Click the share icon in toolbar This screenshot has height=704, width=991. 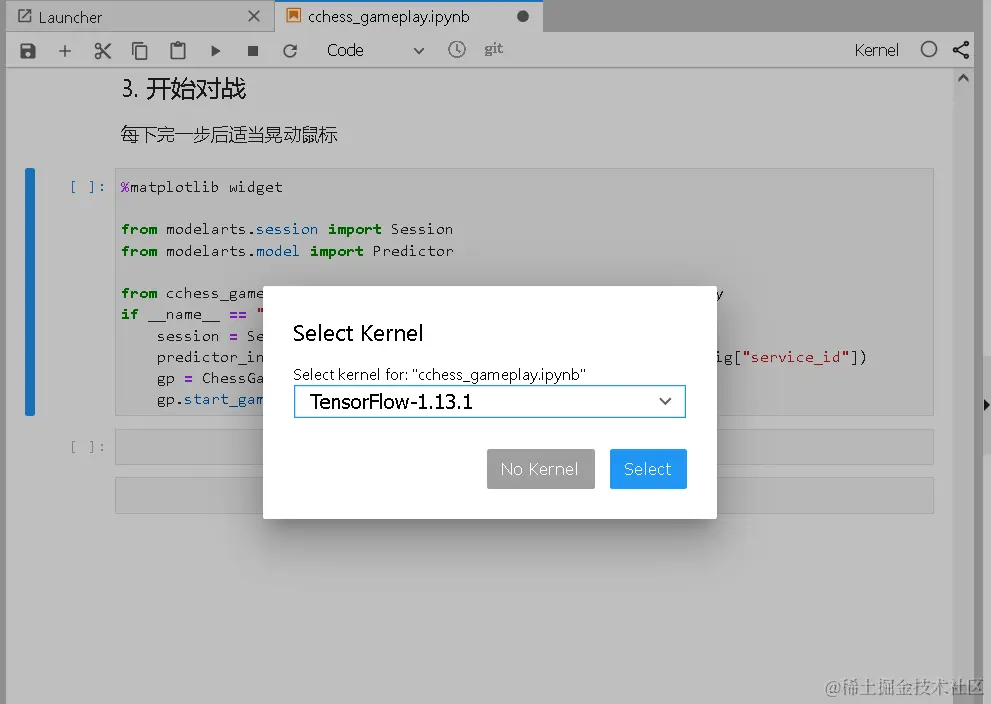(x=961, y=50)
